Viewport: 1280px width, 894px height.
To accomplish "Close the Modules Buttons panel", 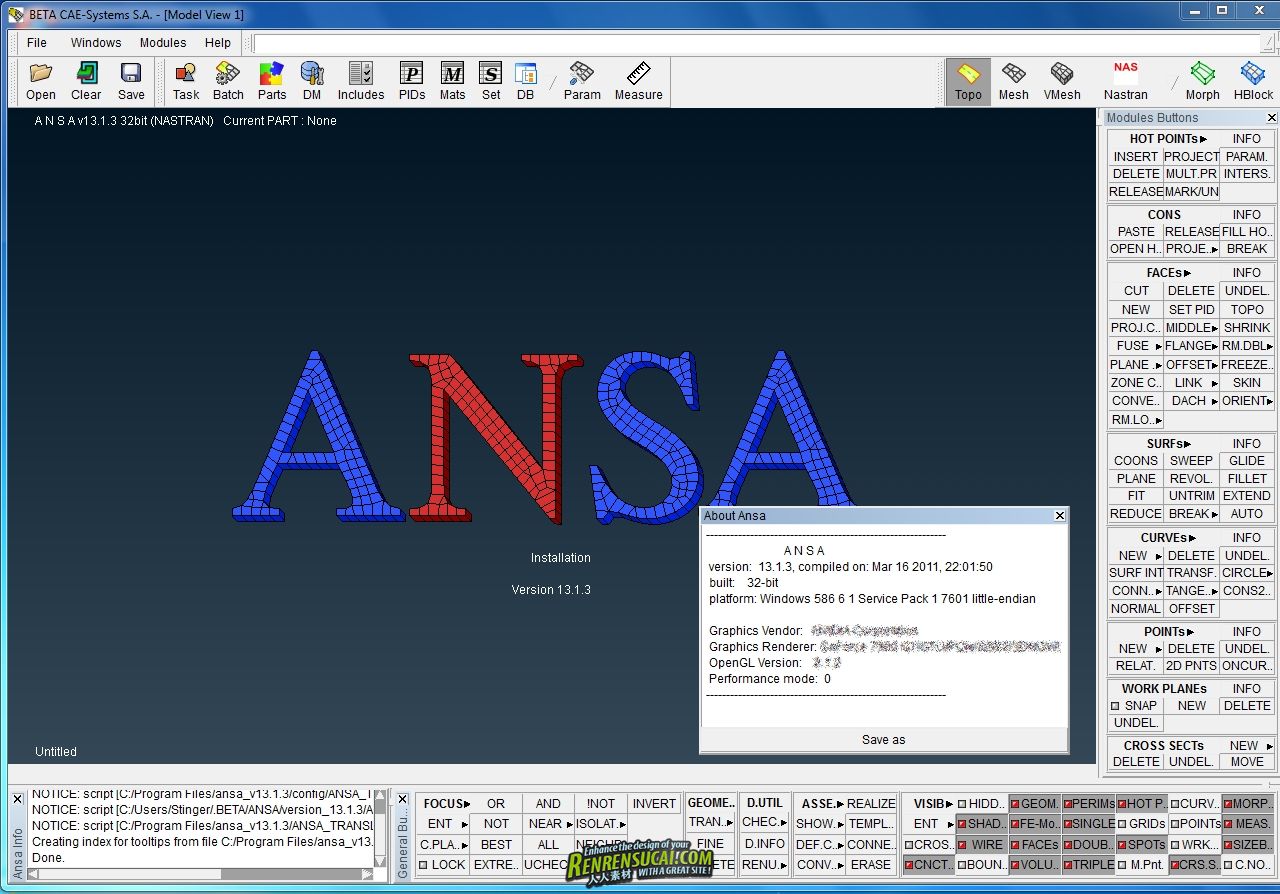I will point(1272,118).
